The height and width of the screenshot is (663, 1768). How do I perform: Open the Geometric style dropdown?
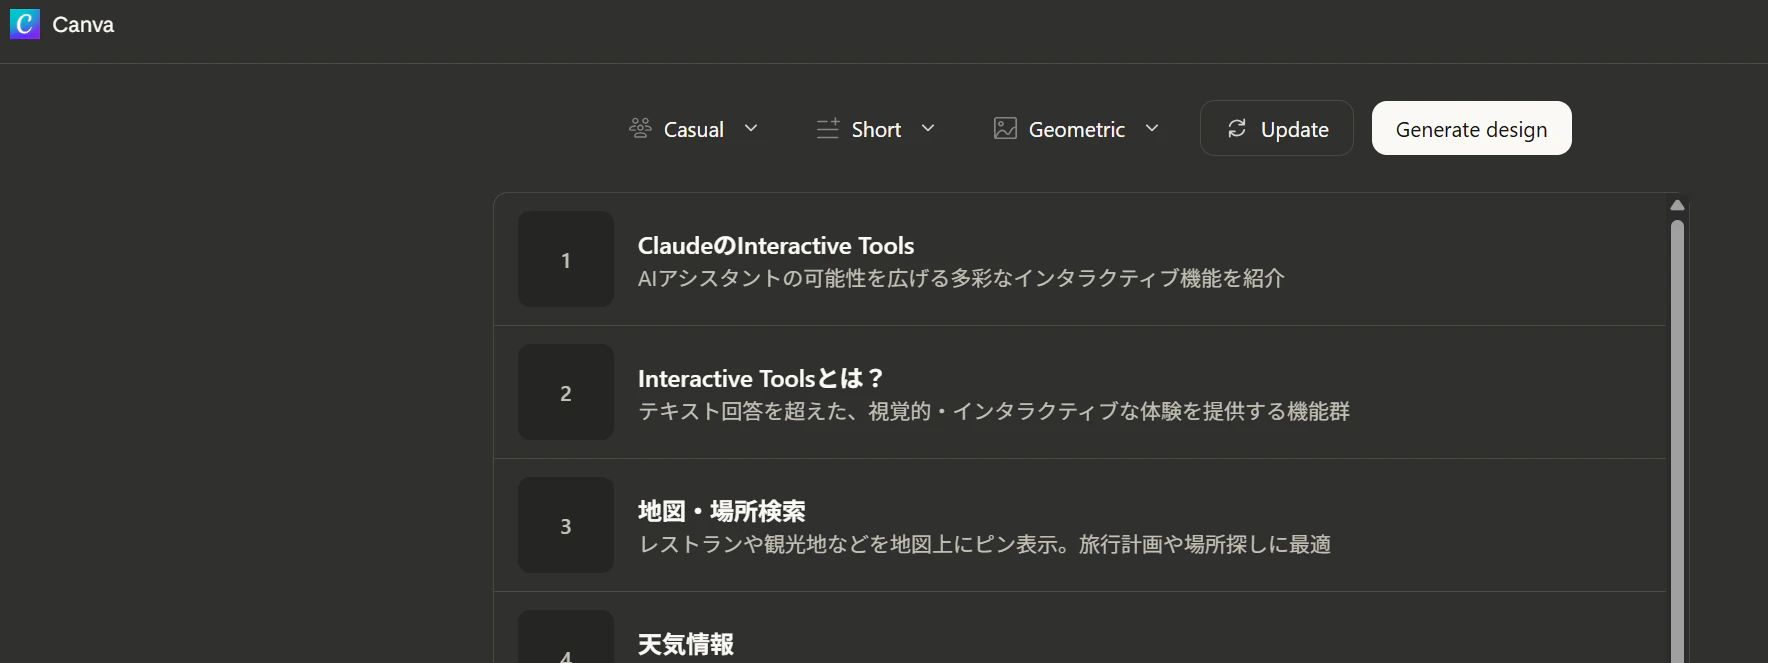(x=1077, y=128)
